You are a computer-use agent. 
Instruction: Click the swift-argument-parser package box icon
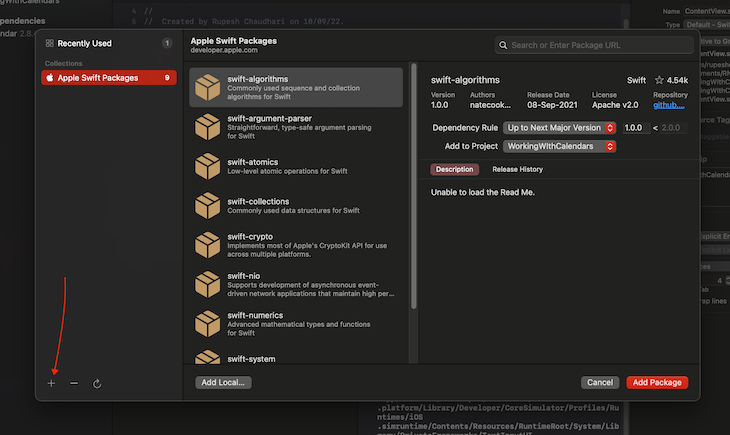pyautogui.click(x=207, y=127)
